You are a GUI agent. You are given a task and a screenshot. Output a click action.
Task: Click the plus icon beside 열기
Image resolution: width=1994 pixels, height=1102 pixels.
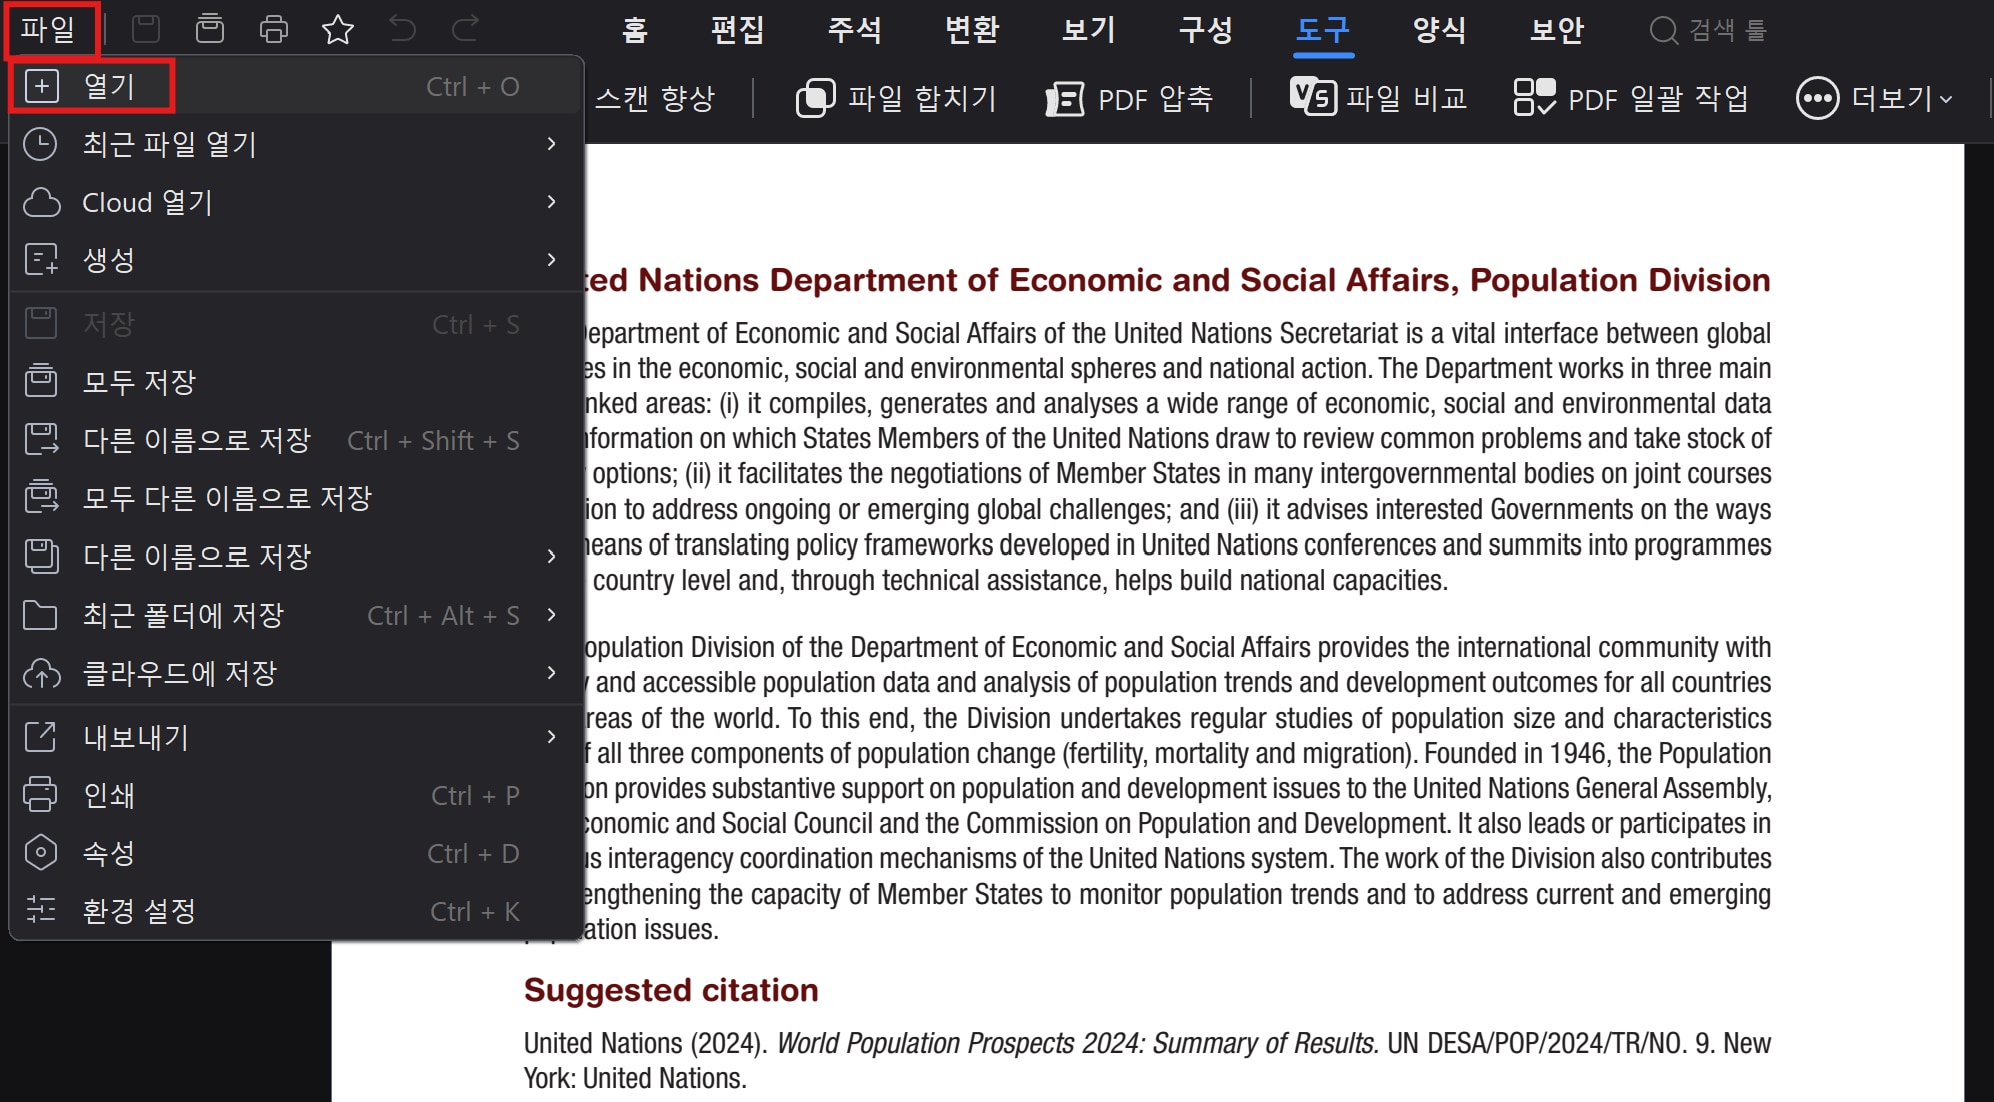click(42, 86)
